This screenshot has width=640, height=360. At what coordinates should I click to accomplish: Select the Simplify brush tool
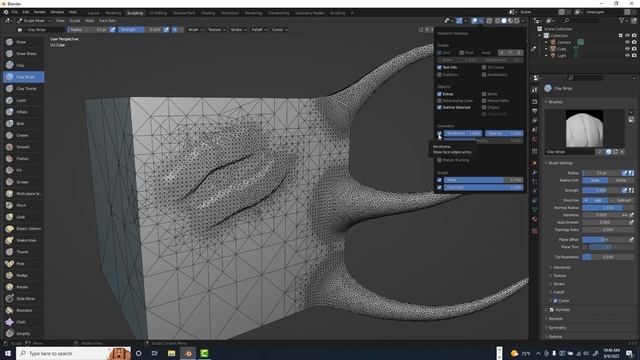[x=23, y=333]
